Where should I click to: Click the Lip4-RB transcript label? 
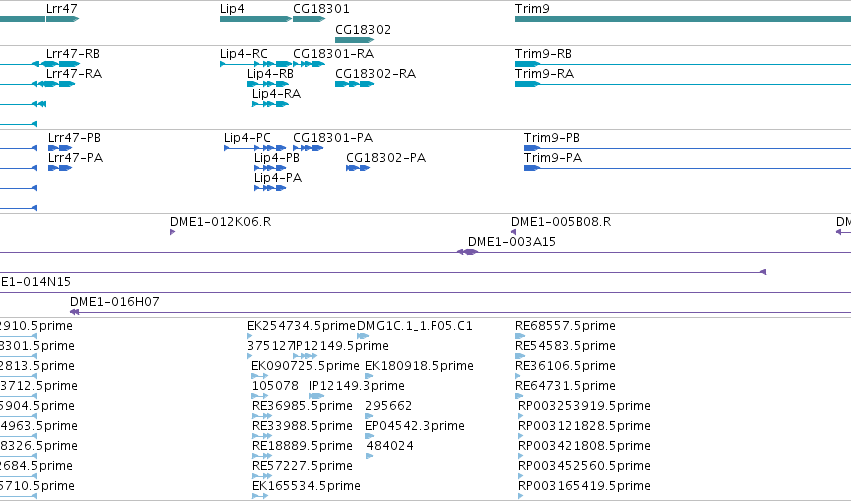[270, 74]
